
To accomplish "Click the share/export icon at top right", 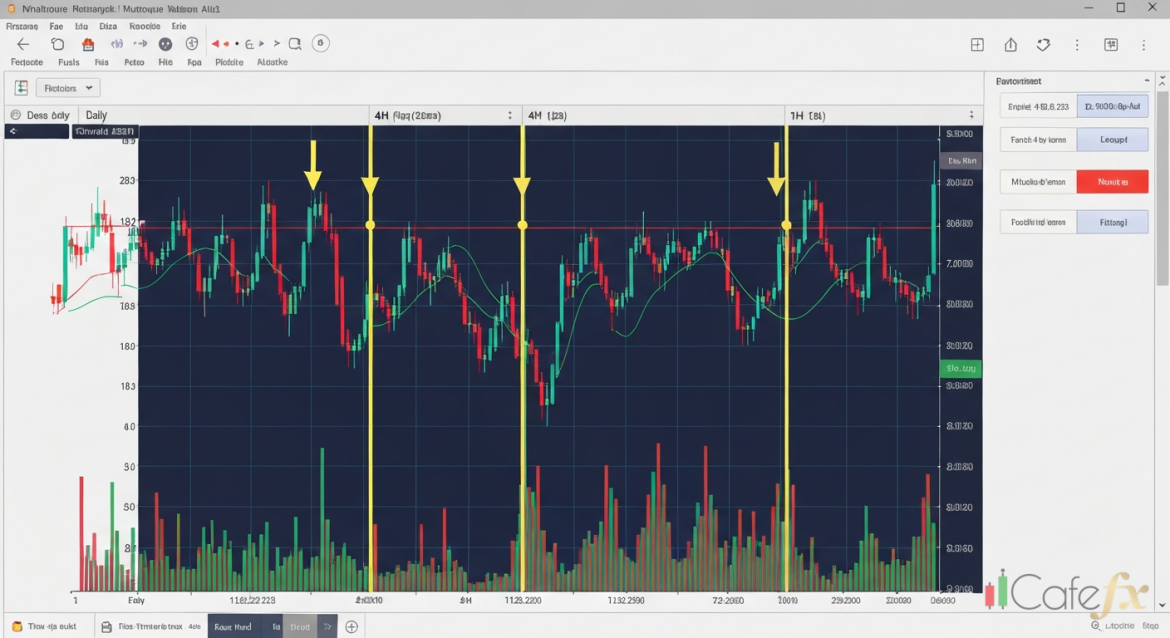I will tap(1011, 44).
